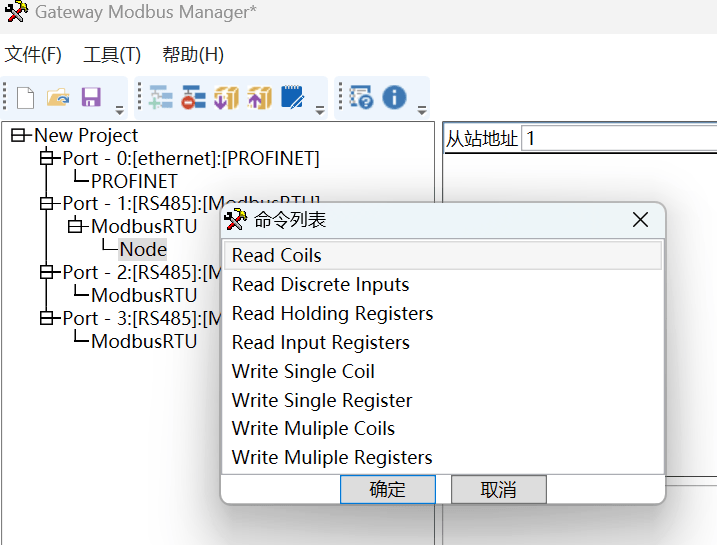Click the New file toolbar icon
717x545 pixels.
25,97
